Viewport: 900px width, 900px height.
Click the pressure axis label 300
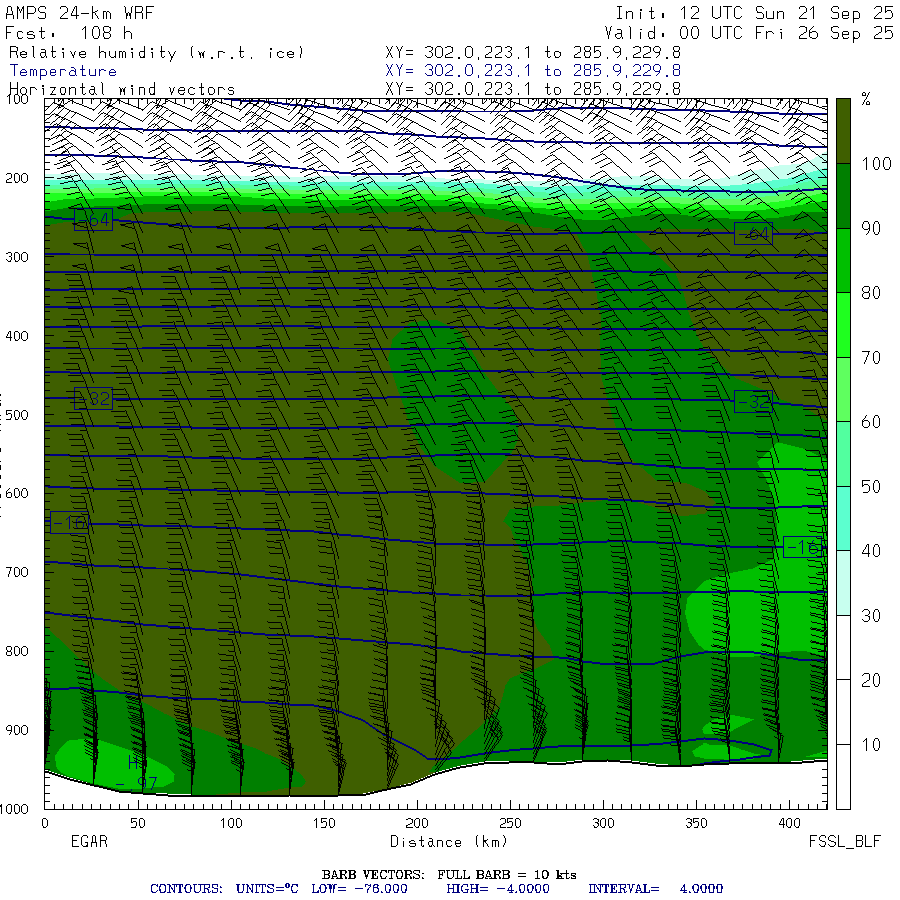pyautogui.click(x=17, y=257)
